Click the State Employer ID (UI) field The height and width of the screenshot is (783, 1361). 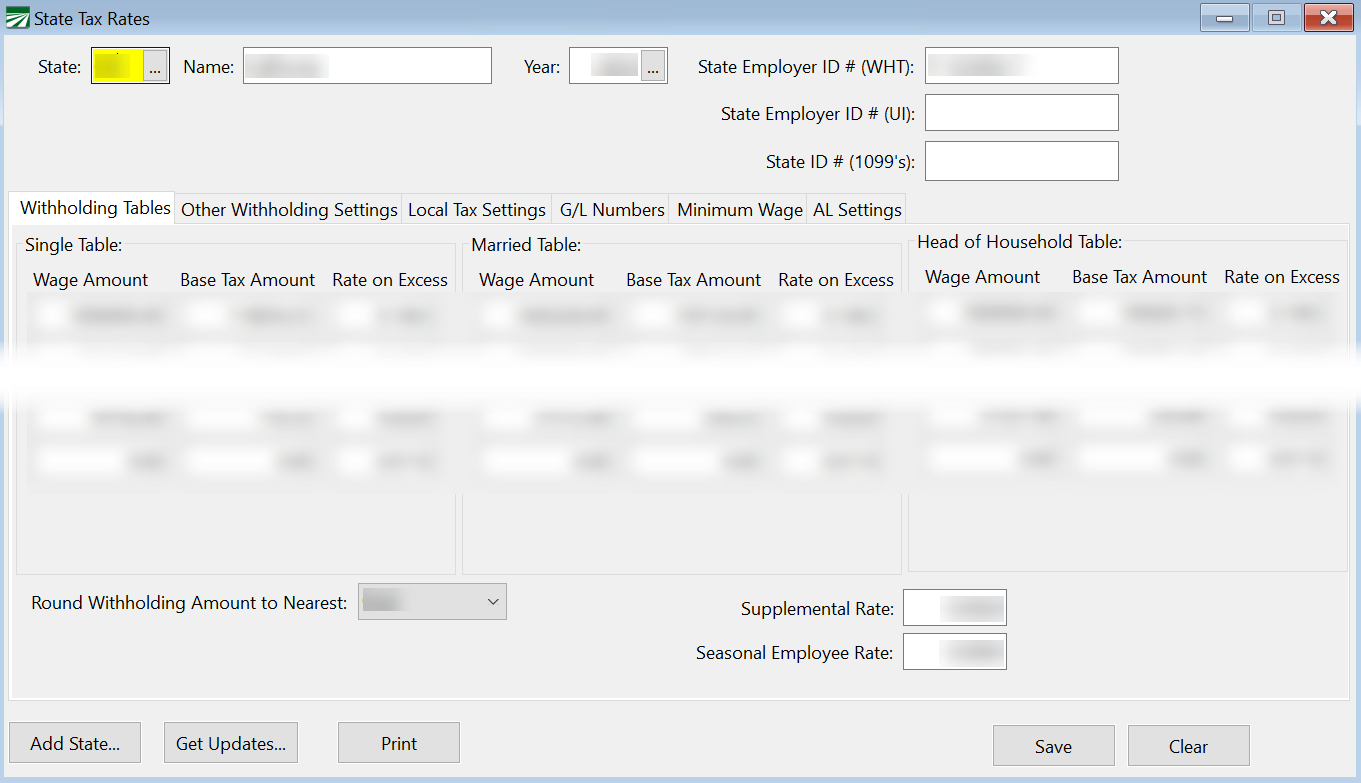click(1021, 113)
